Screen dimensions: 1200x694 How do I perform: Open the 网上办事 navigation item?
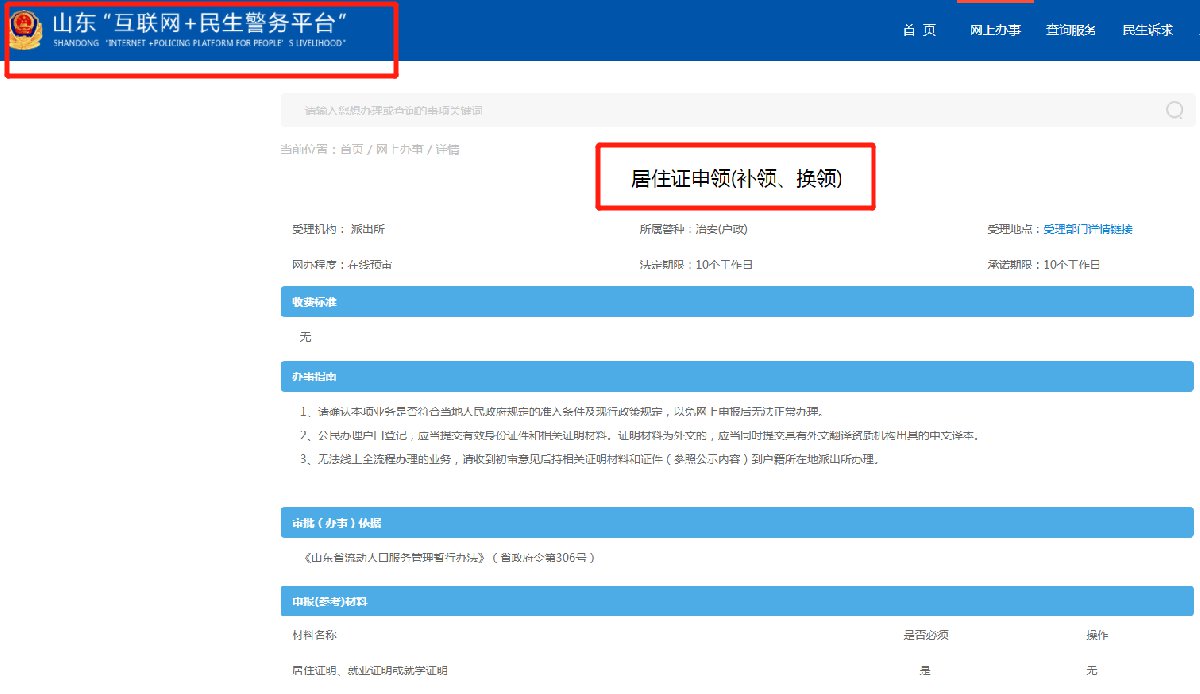[x=995, y=30]
